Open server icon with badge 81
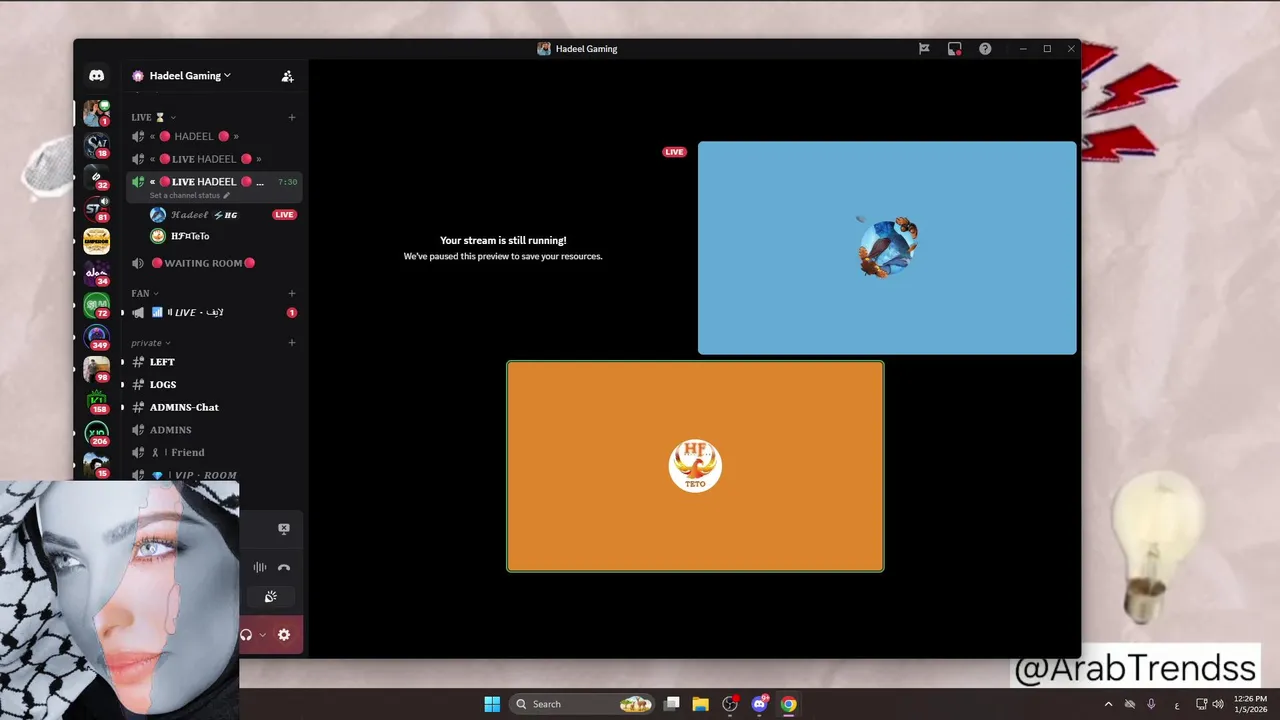The image size is (1280, 720). pos(96,210)
